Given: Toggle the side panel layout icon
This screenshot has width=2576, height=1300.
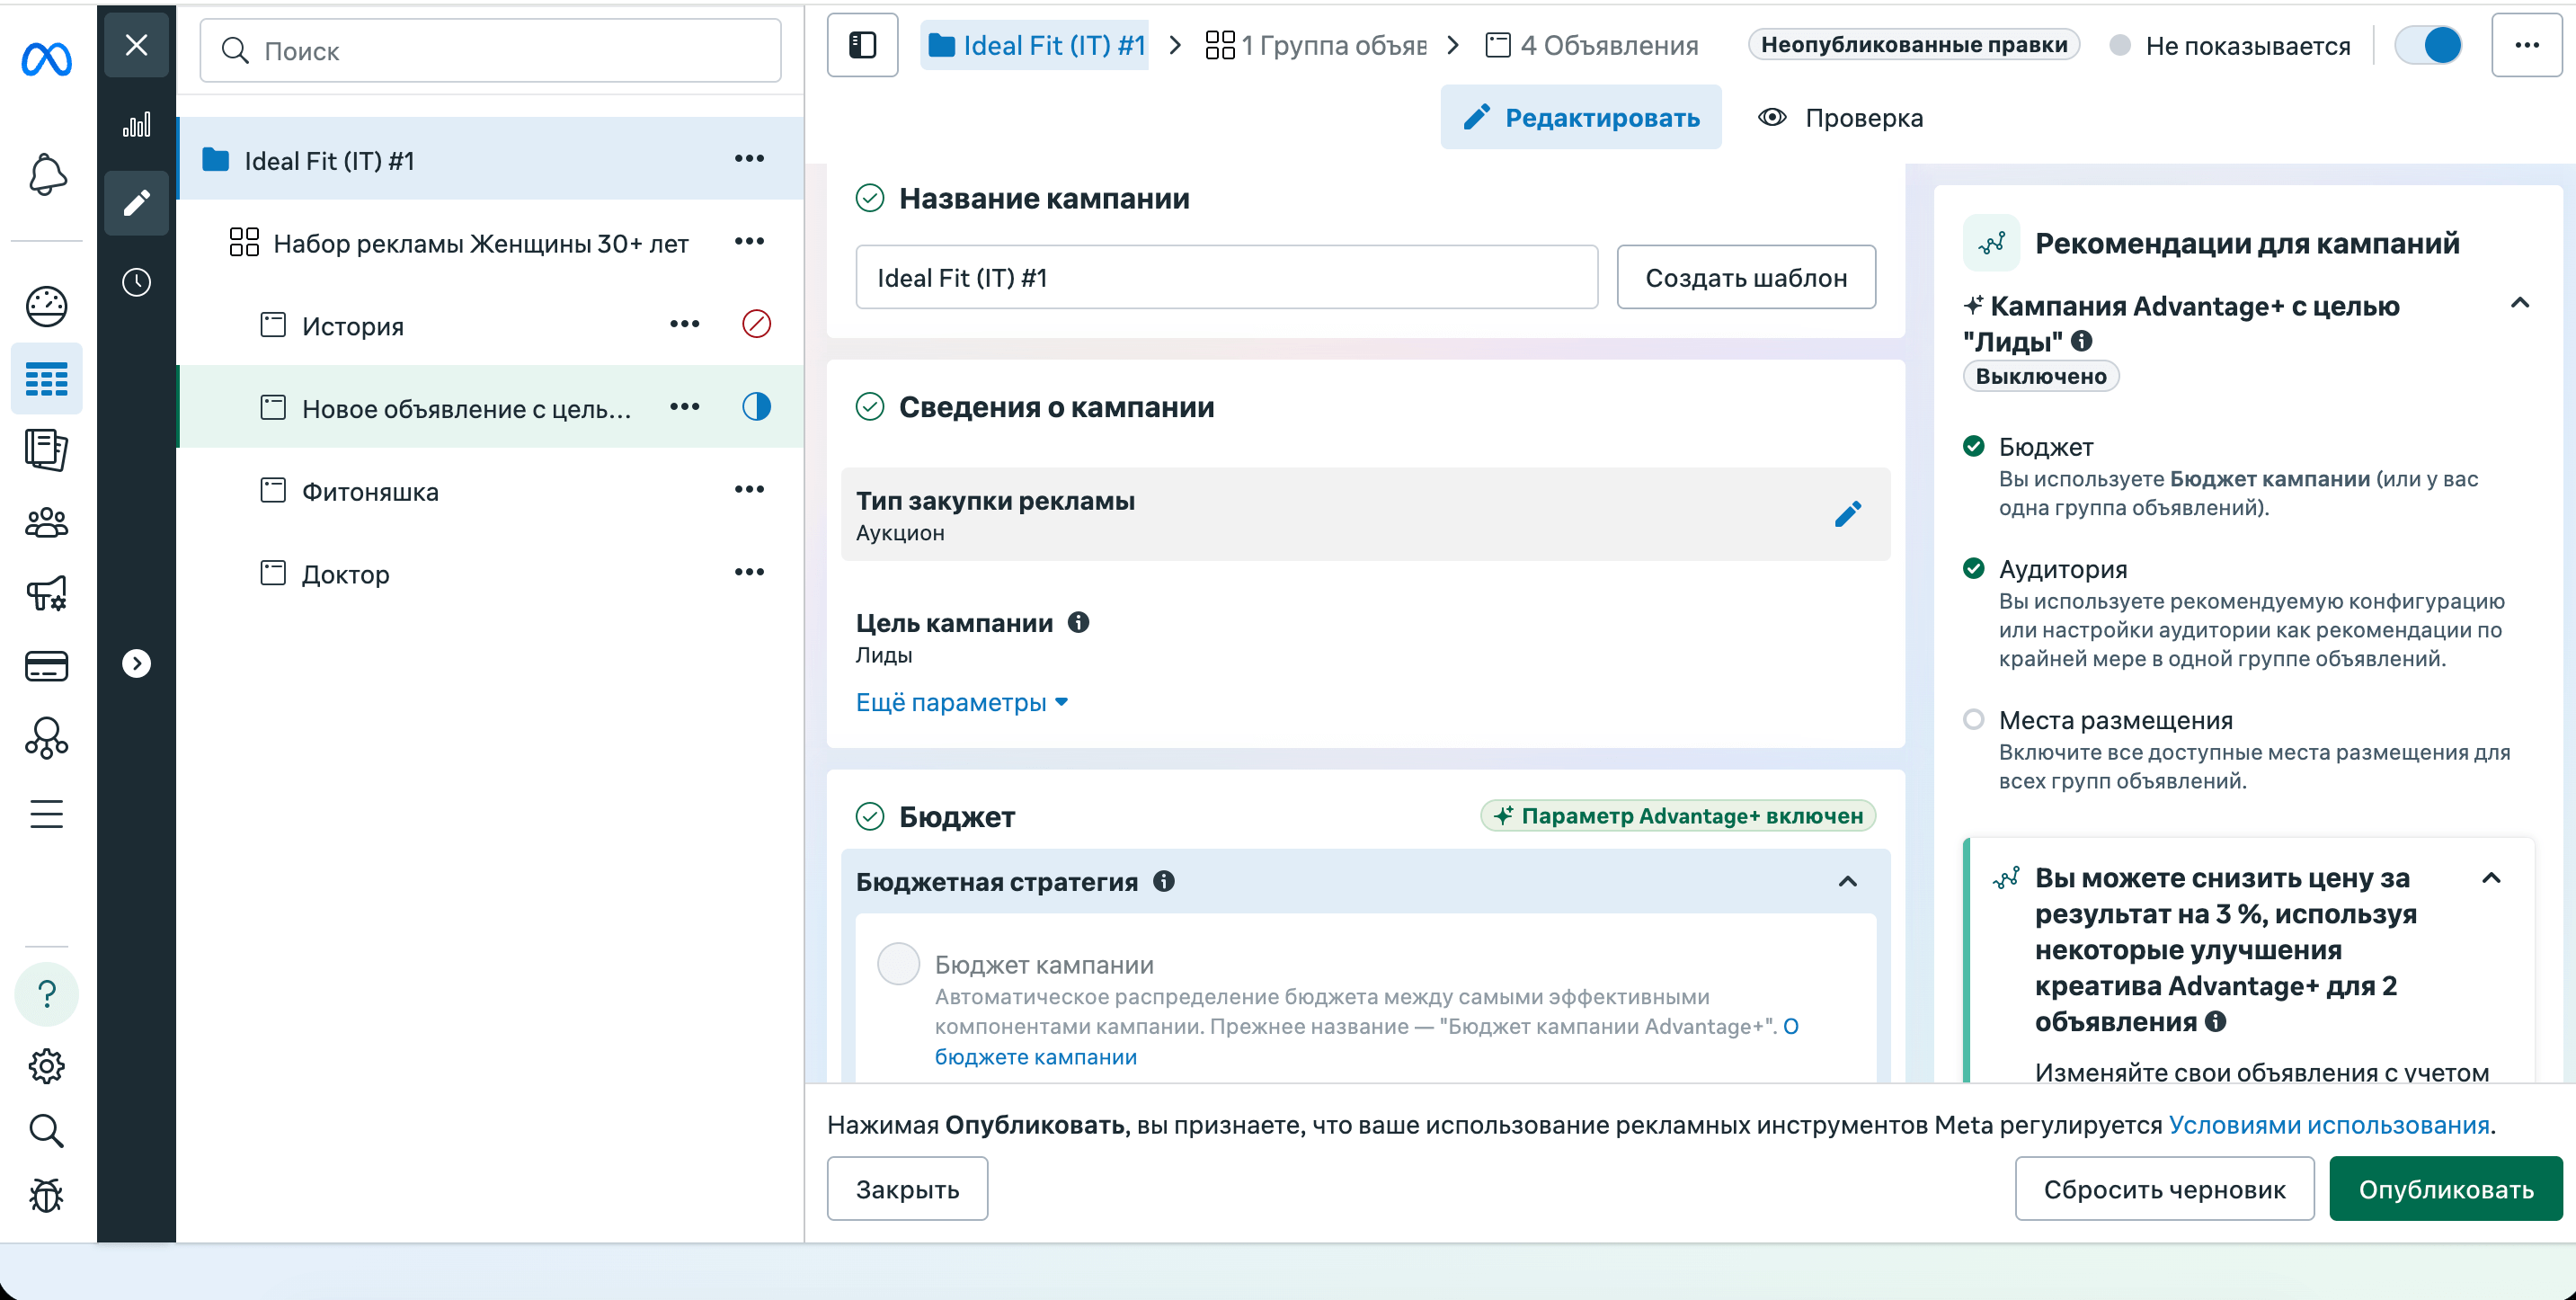Looking at the screenshot, I should pyautogui.click(x=862, y=45).
